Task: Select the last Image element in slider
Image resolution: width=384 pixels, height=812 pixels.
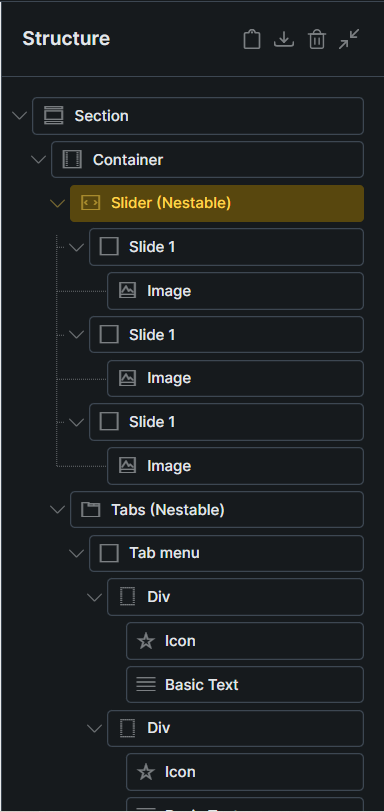Action: (235, 466)
